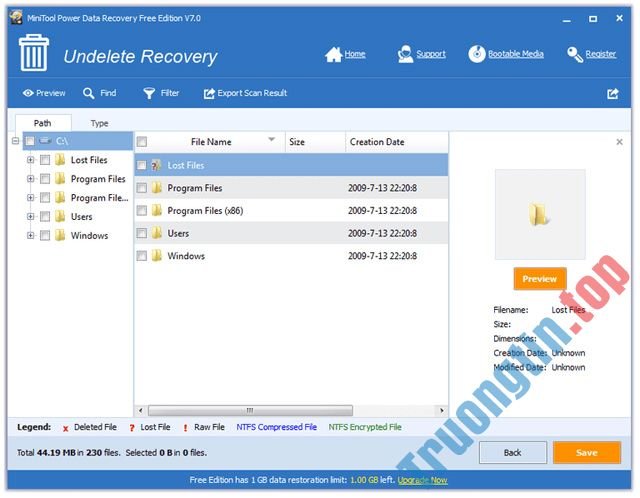The width and height of the screenshot is (640, 498).
Task: Click the Find magnifier icon
Action: pyautogui.click(x=88, y=93)
